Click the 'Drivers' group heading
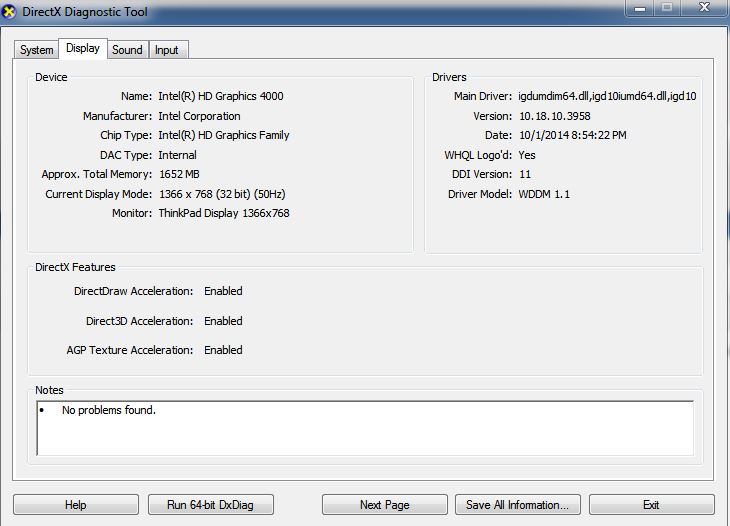Viewport: 730px width, 526px height. coord(449,77)
